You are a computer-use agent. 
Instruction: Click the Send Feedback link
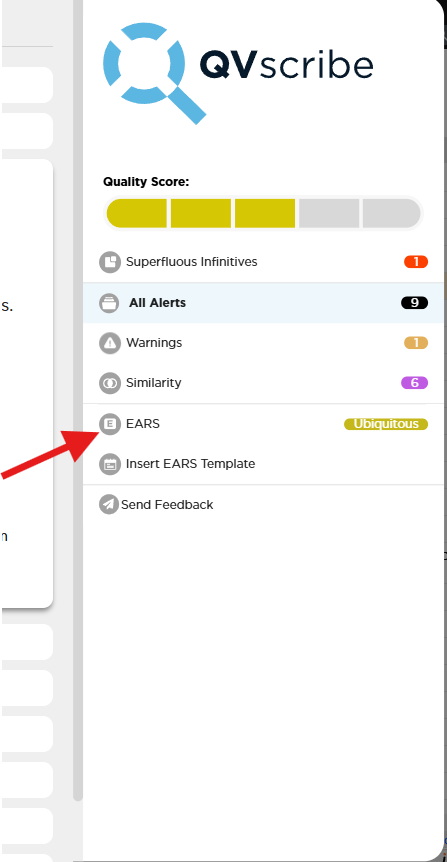(167, 505)
